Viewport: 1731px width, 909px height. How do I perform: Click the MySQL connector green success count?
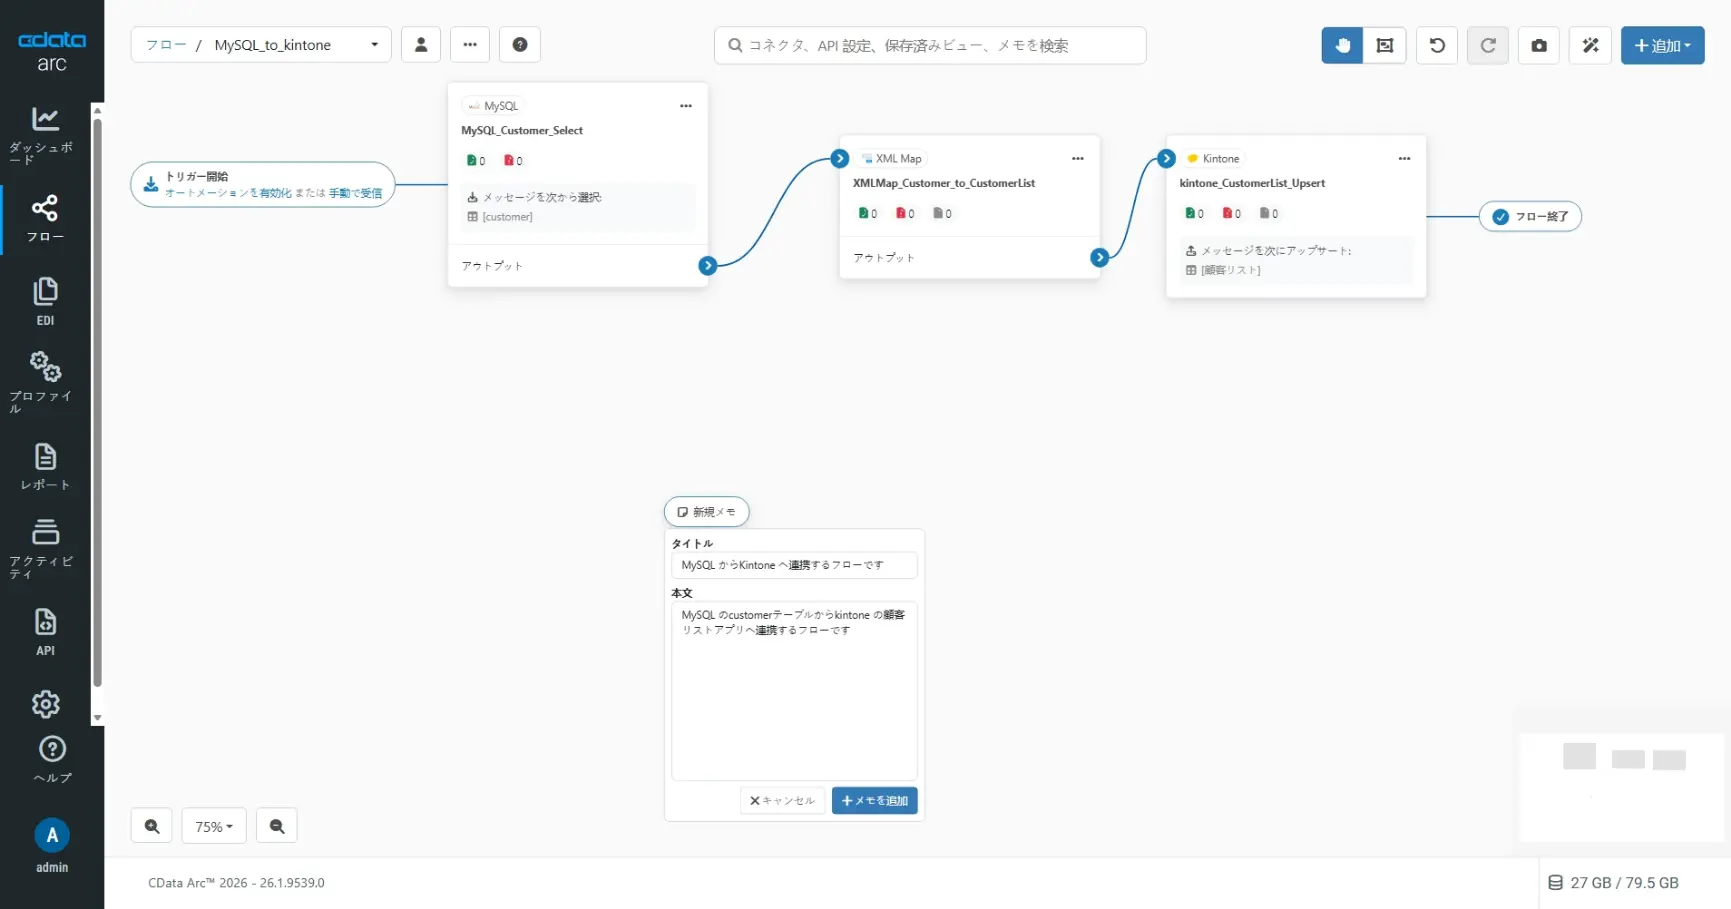476,161
